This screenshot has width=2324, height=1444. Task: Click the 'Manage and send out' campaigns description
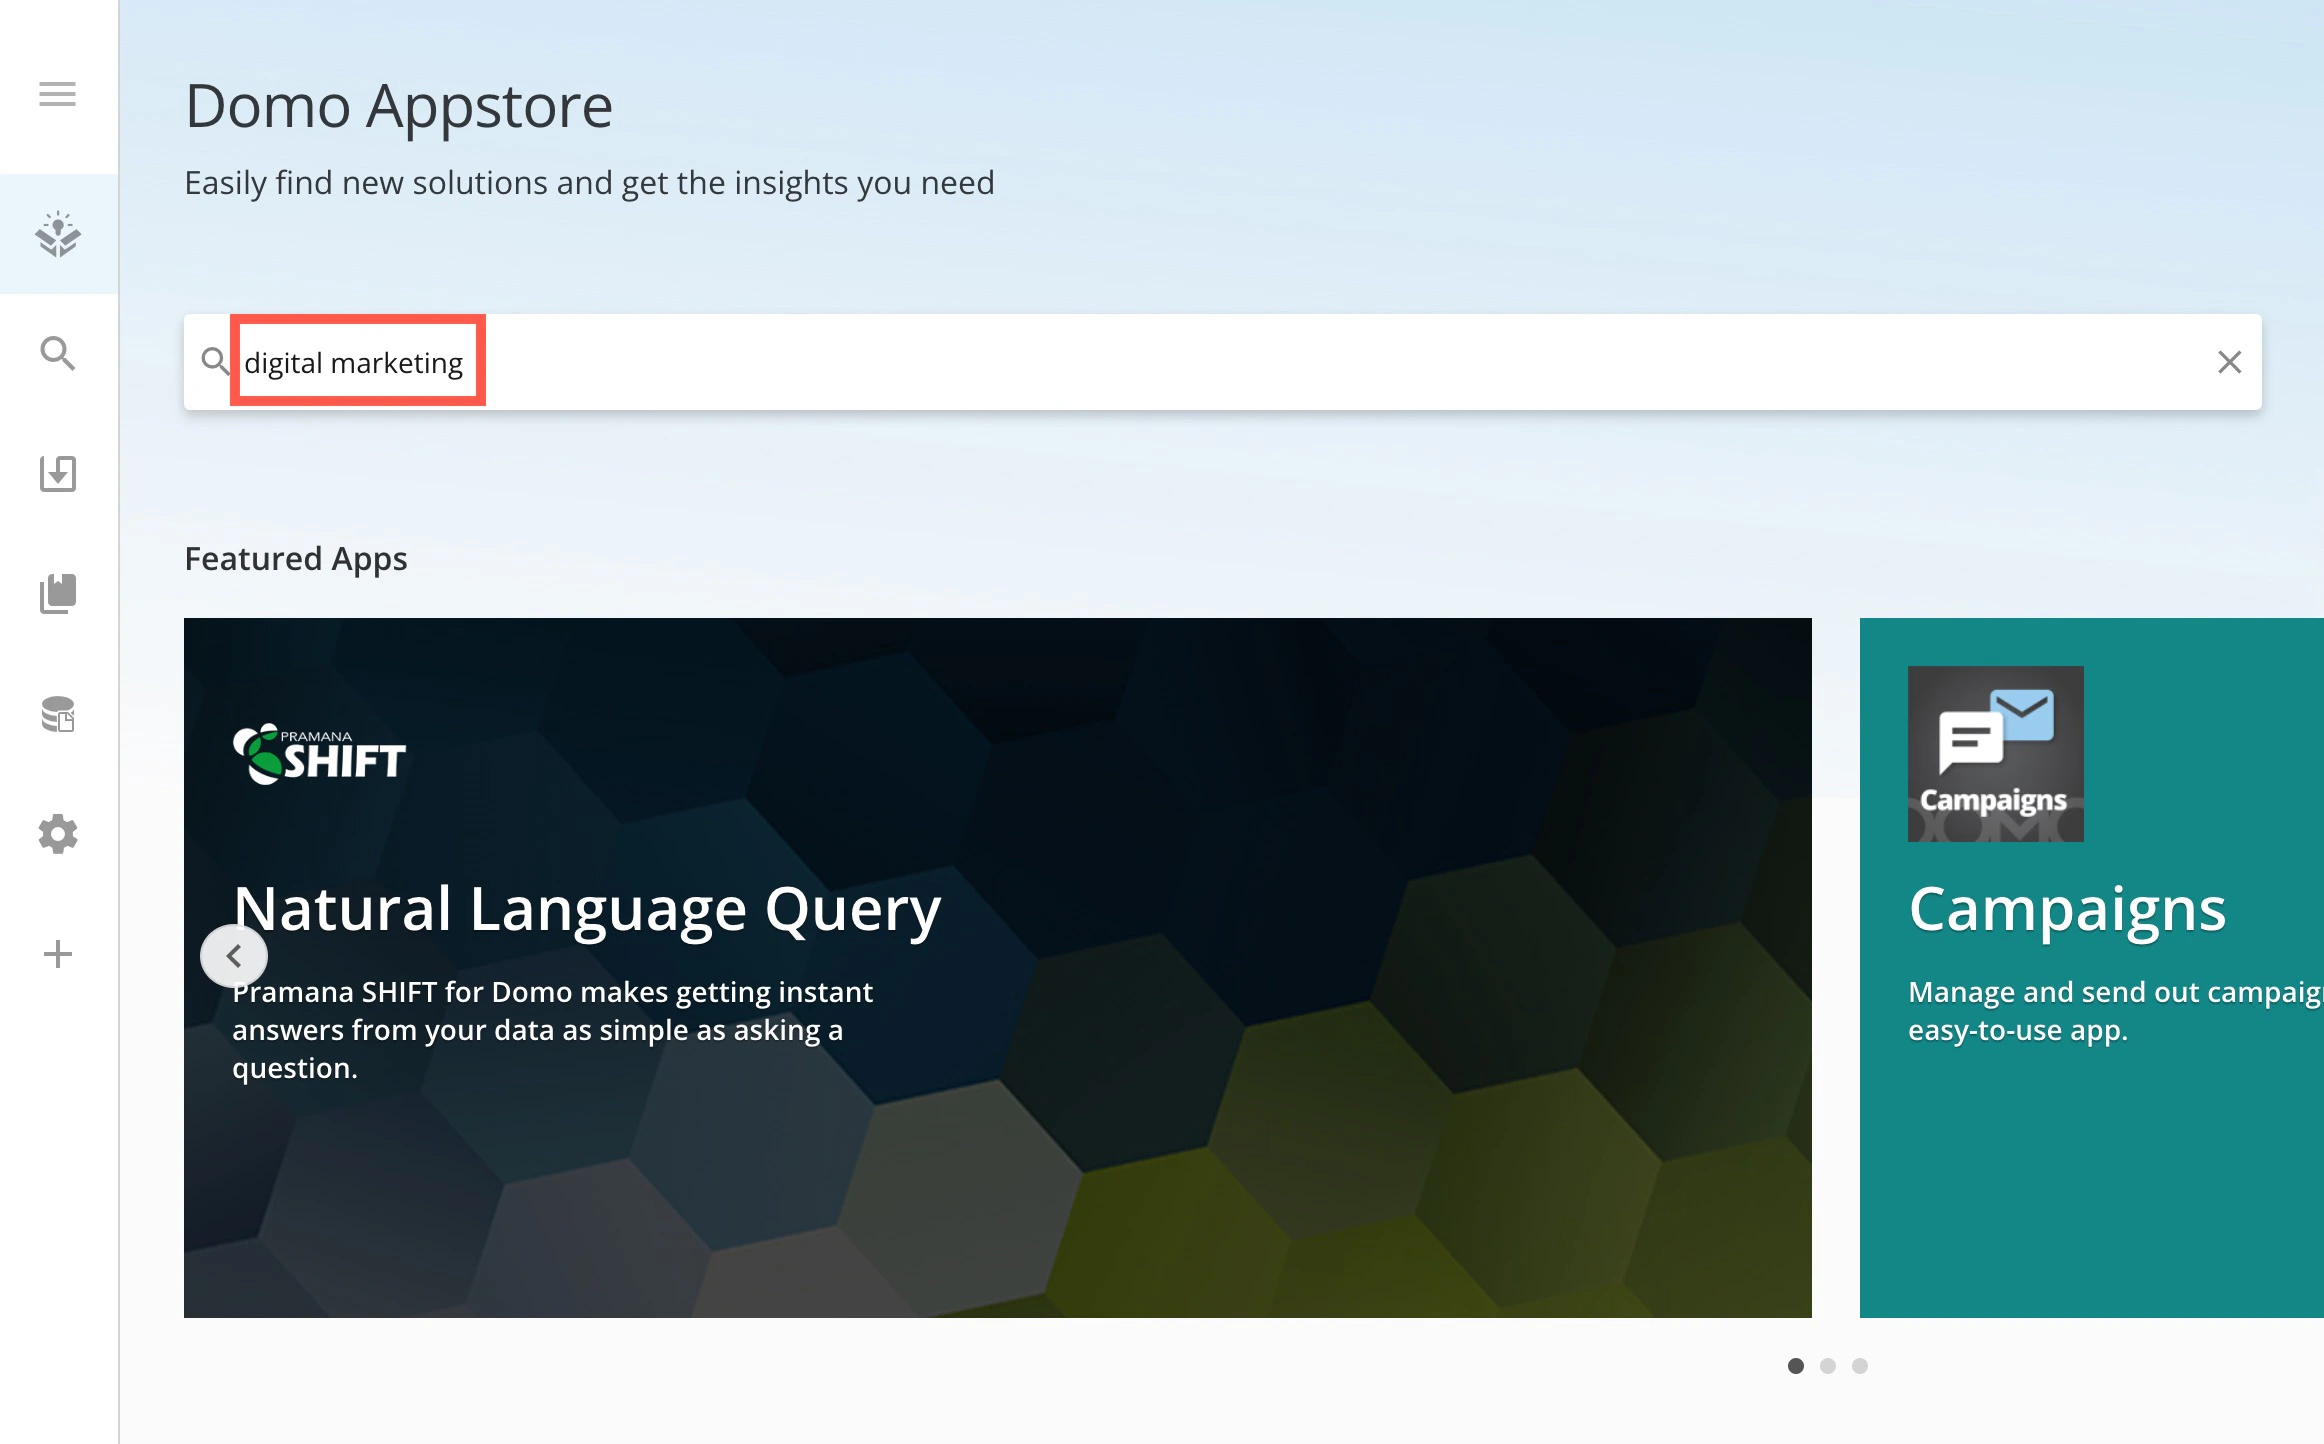tap(2115, 1011)
